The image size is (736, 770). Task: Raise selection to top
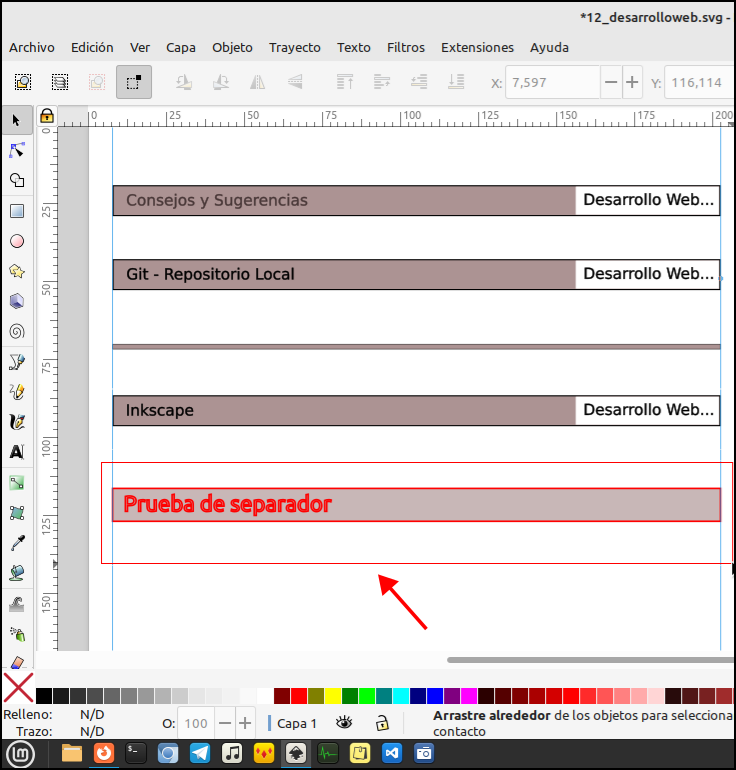click(345, 82)
